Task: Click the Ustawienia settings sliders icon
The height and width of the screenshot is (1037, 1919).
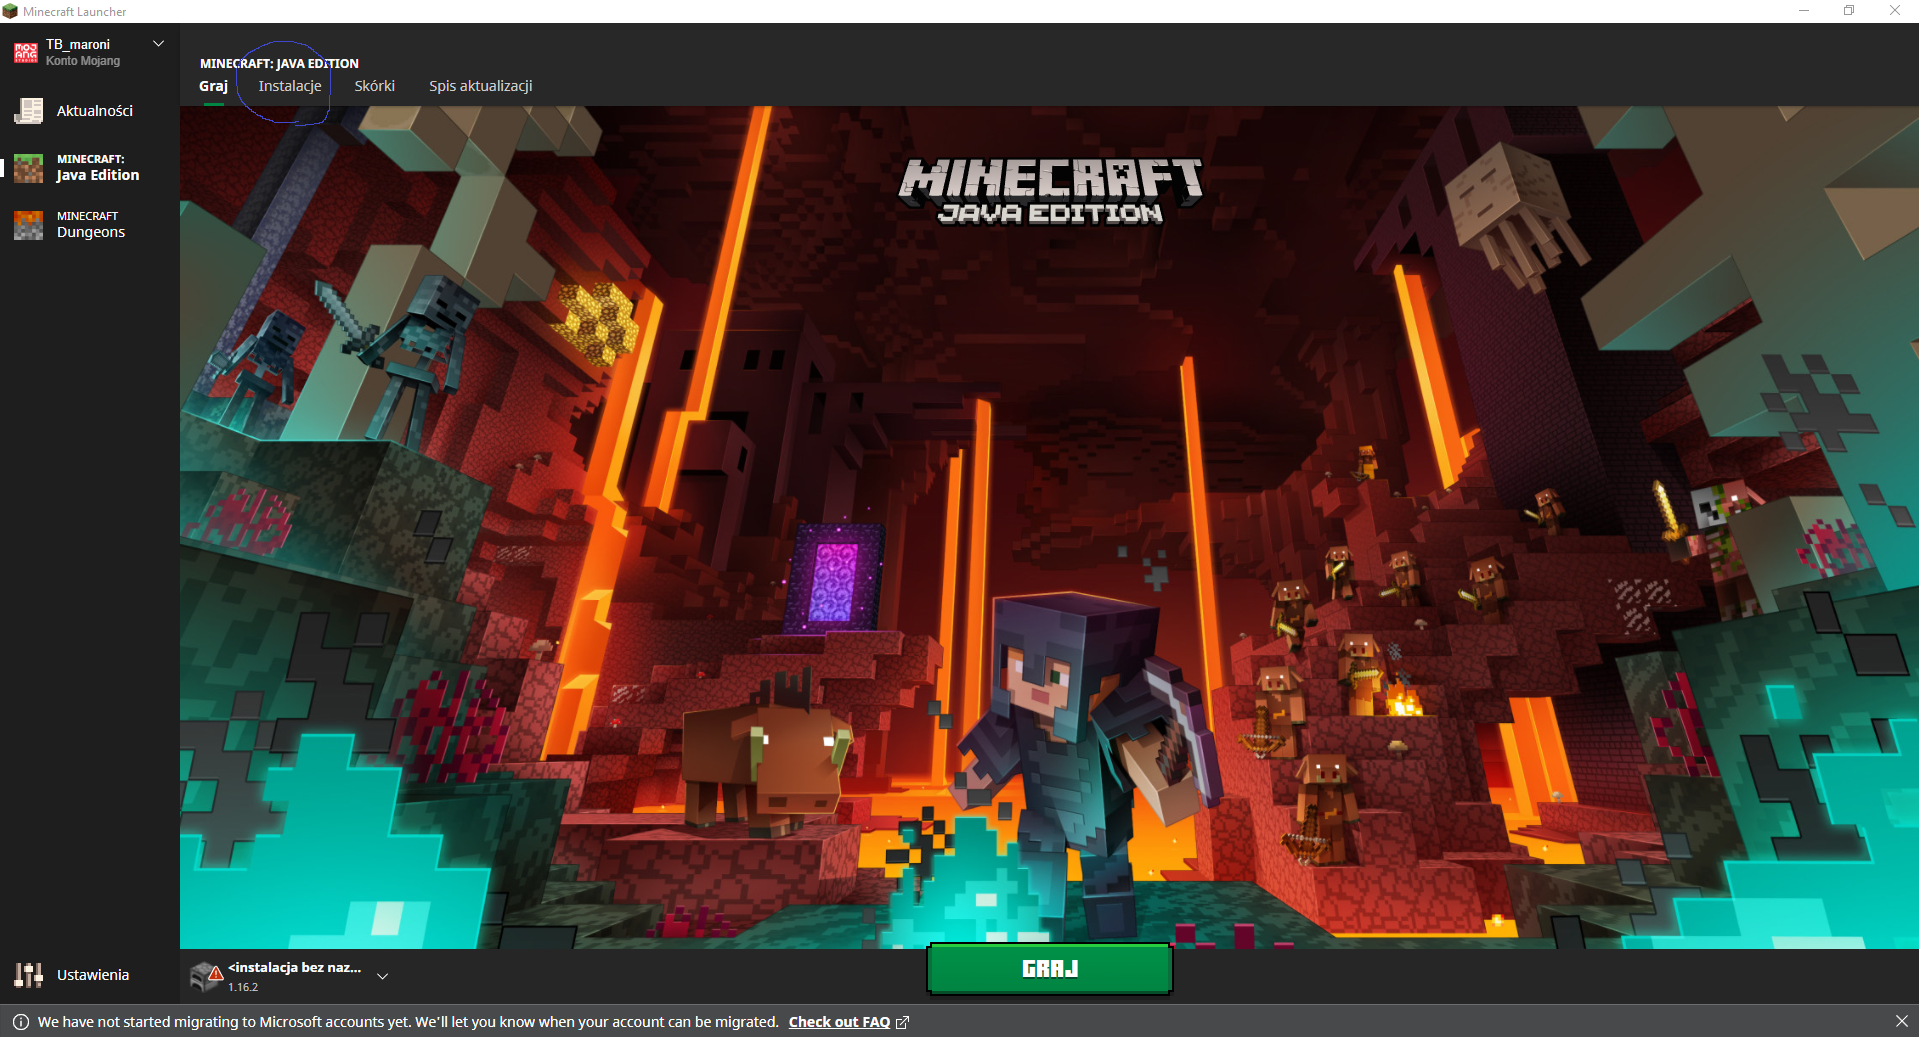Action: click(29, 975)
